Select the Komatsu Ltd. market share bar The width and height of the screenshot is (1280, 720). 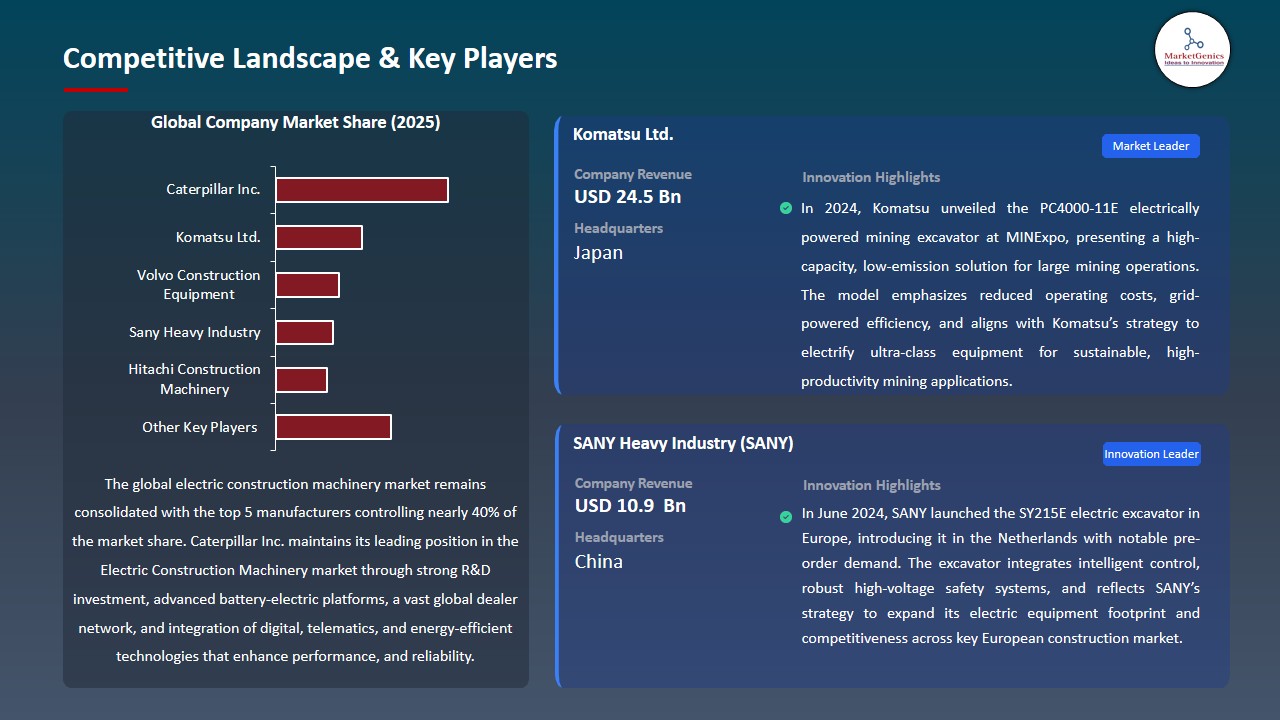(x=318, y=237)
